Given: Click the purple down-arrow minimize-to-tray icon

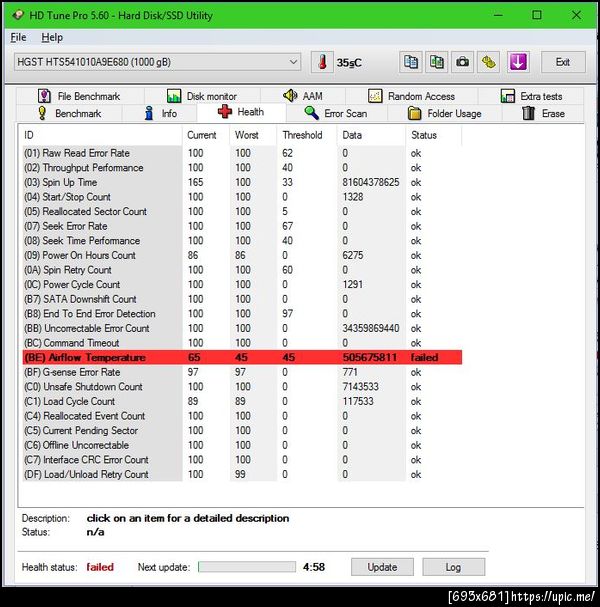Looking at the screenshot, I should [x=518, y=62].
